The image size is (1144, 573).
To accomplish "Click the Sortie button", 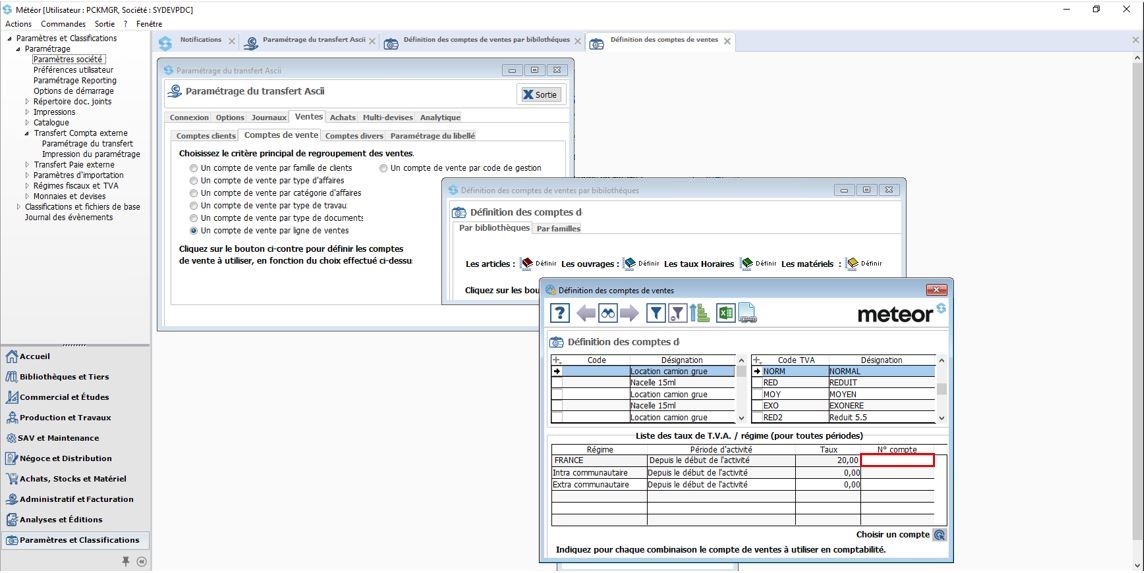I will click(539, 94).
